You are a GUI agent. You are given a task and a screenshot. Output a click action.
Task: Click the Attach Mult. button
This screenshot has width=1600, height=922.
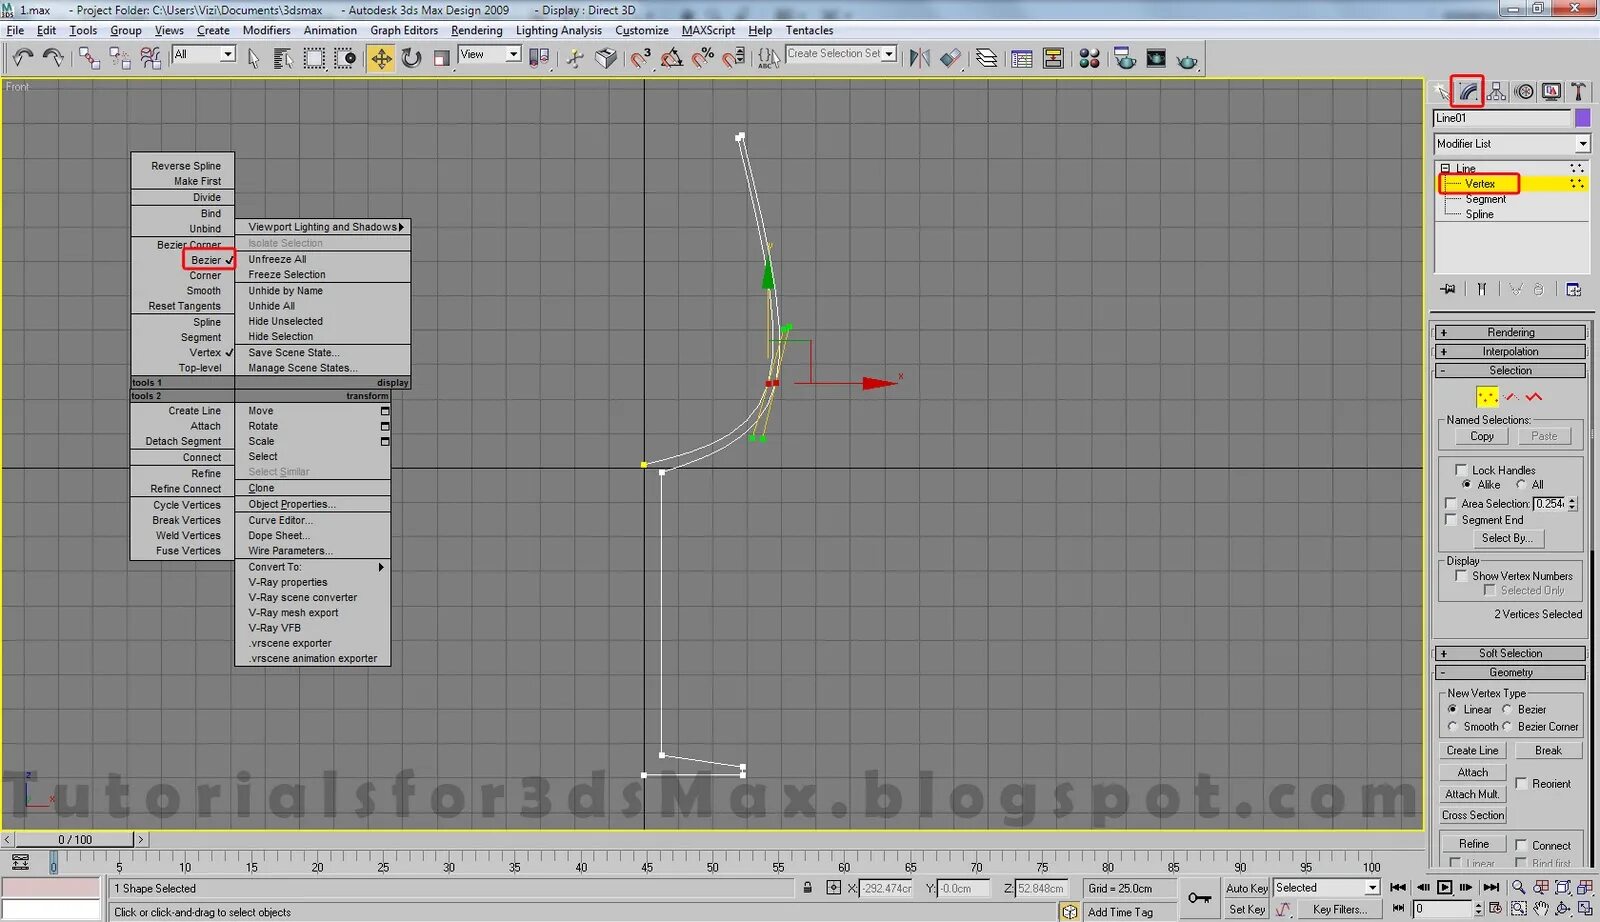point(1472,794)
